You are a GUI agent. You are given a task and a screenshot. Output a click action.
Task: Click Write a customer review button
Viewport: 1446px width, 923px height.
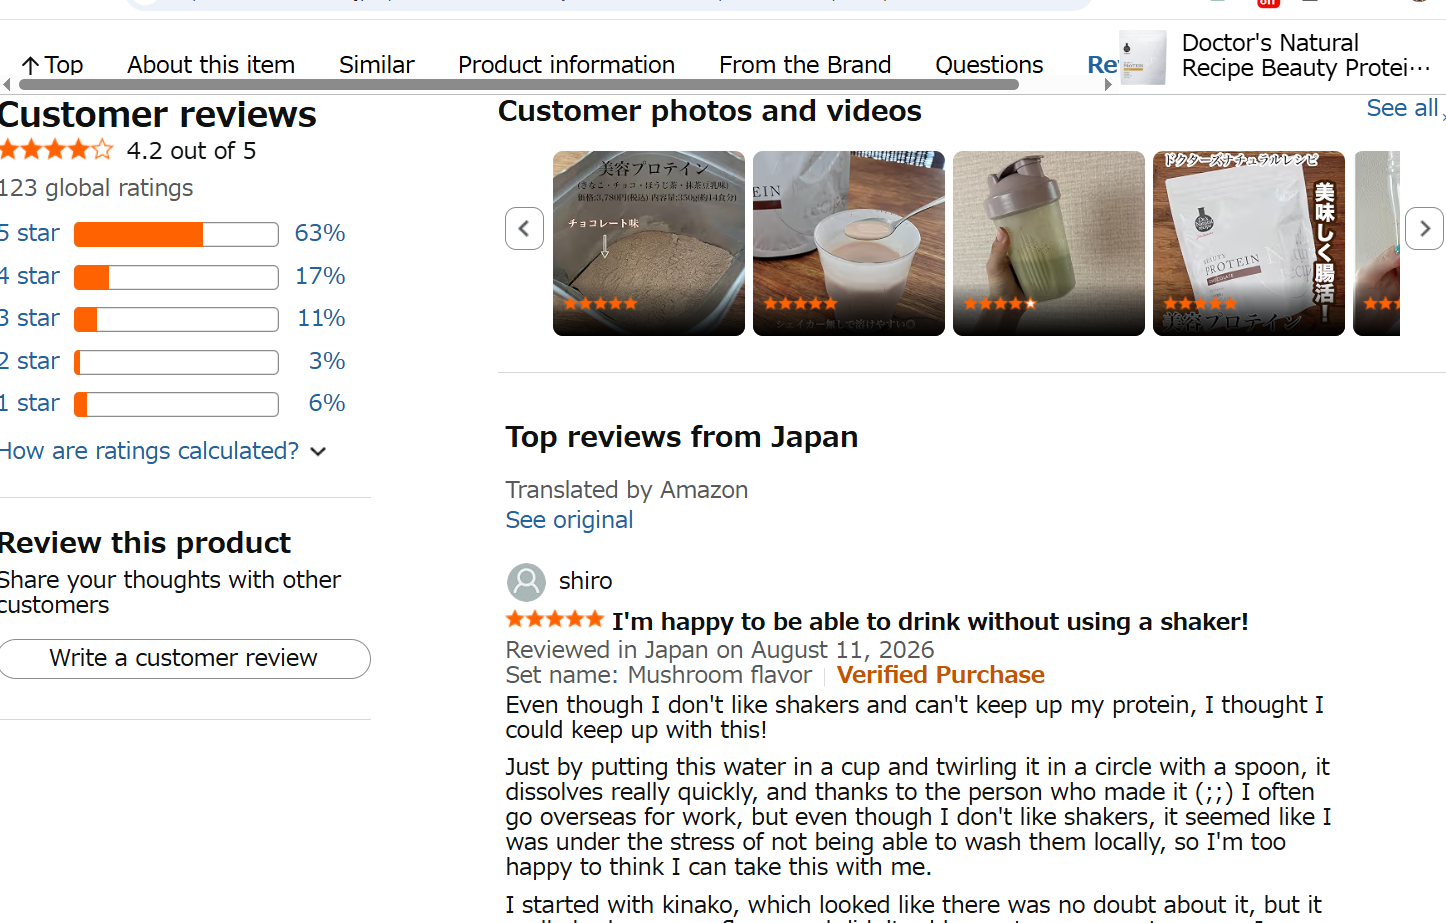[183, 658]
